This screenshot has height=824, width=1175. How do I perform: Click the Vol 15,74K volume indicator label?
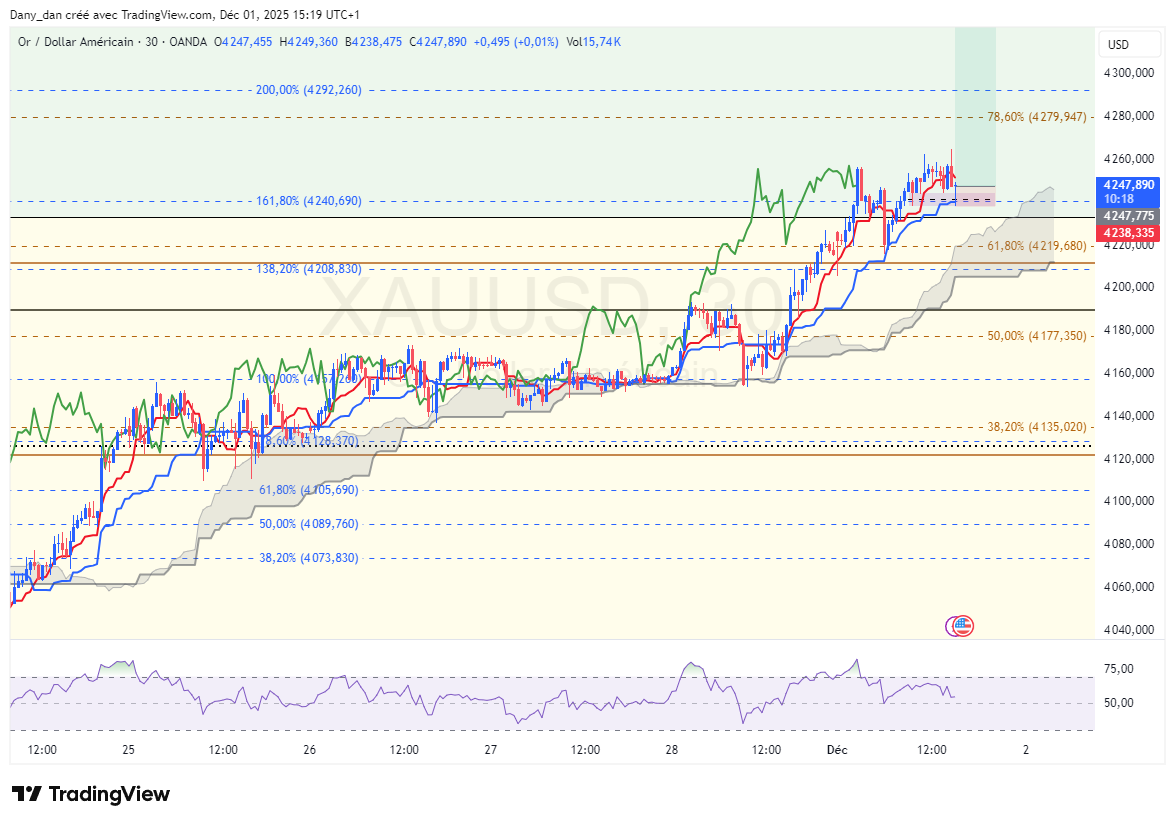click(593, 41)
